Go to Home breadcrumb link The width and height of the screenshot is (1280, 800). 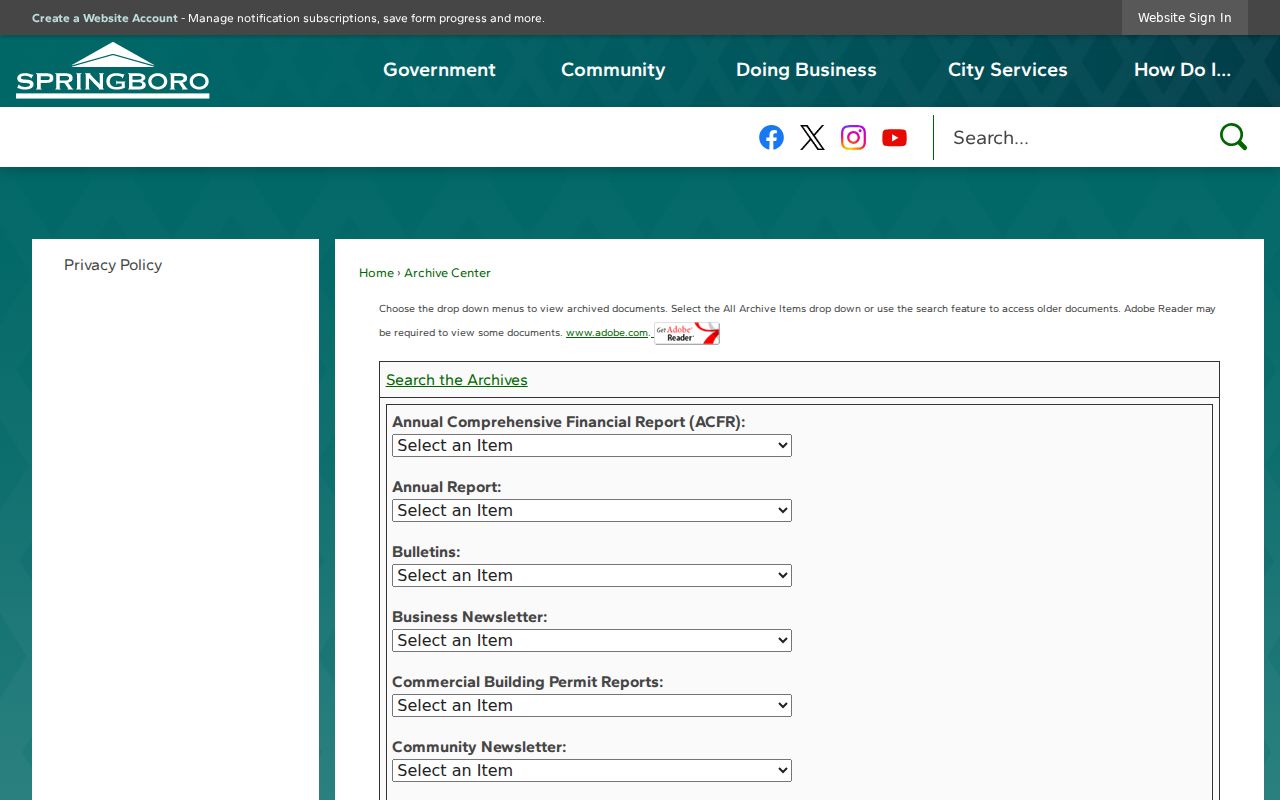coord(376,273)
